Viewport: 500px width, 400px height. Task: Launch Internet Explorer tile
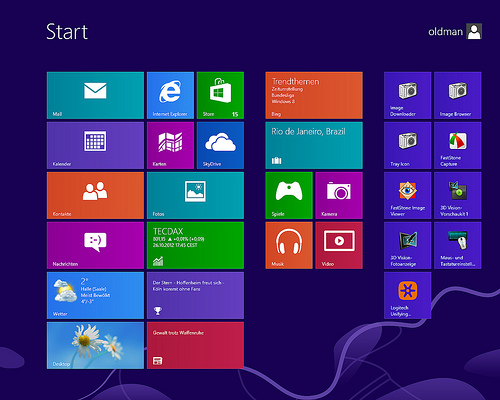tap(170, 95)
